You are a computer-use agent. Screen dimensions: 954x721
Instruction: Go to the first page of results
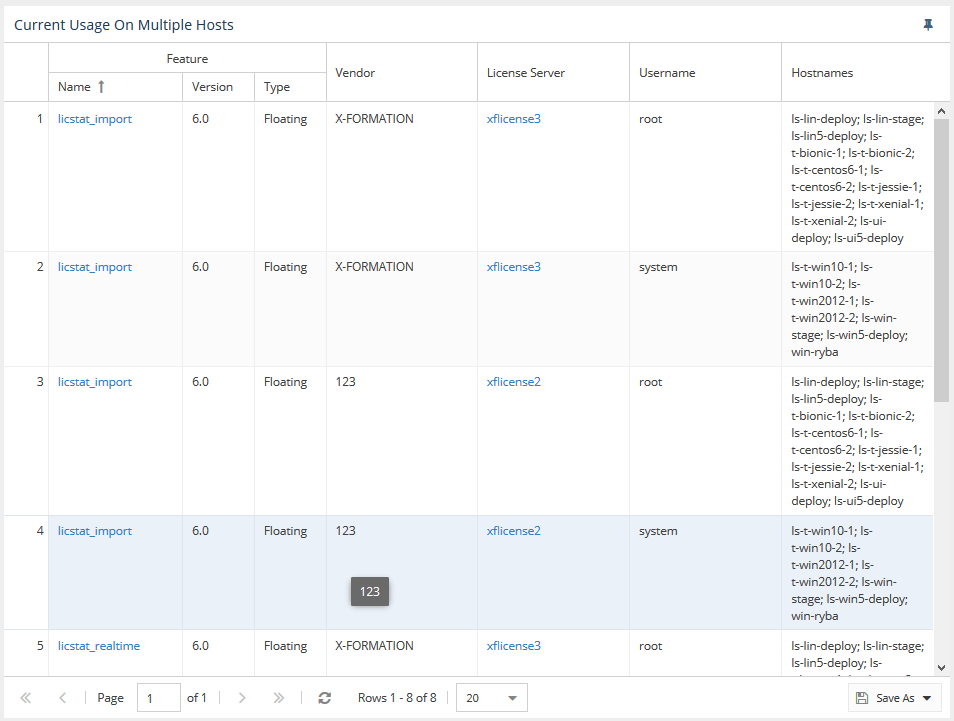(x=26, y=698)
